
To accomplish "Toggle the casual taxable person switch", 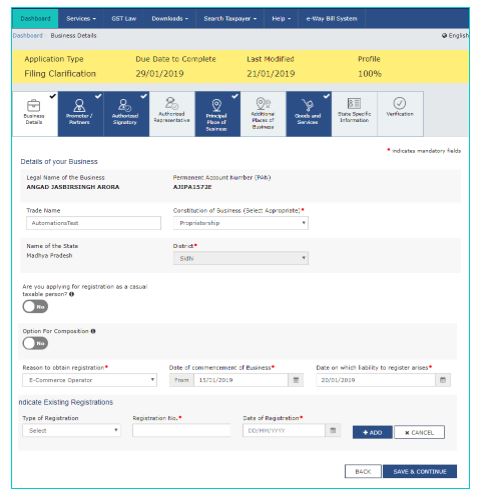I will click(35, 306).
